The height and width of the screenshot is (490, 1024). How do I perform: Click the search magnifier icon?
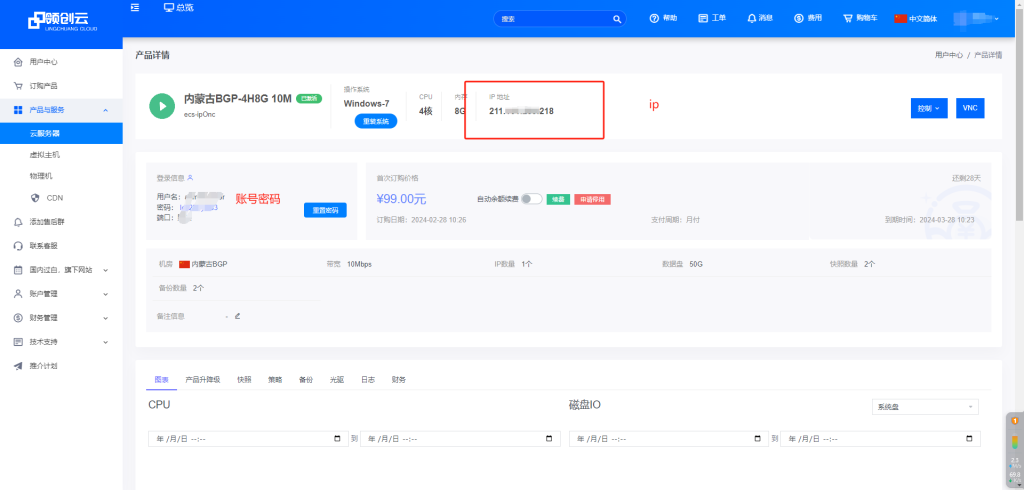[x=616, y=18]
